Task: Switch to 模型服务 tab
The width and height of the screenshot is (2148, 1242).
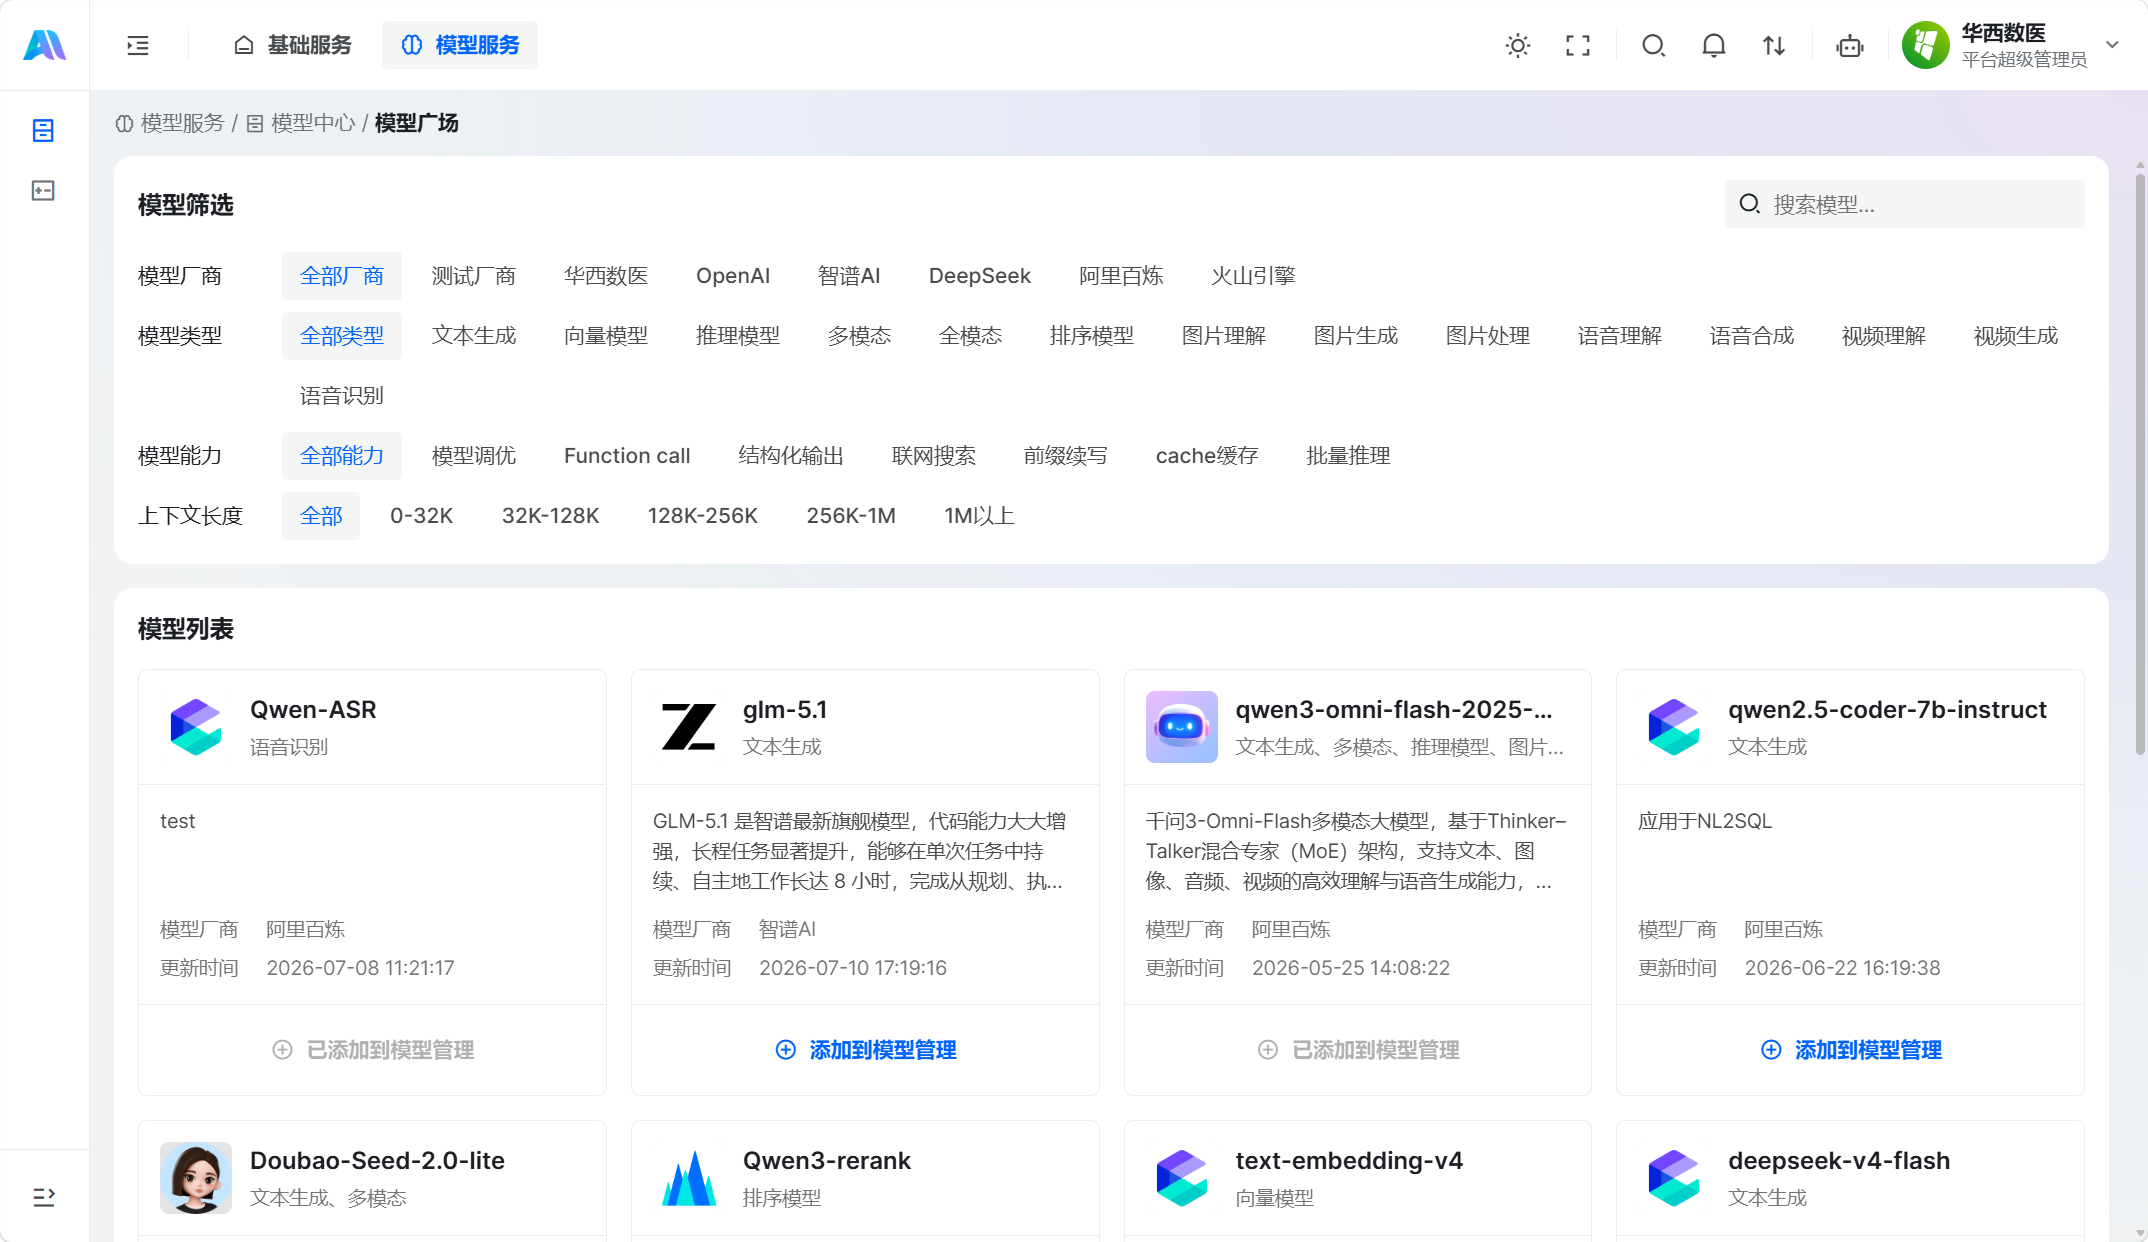Action: 460,45
